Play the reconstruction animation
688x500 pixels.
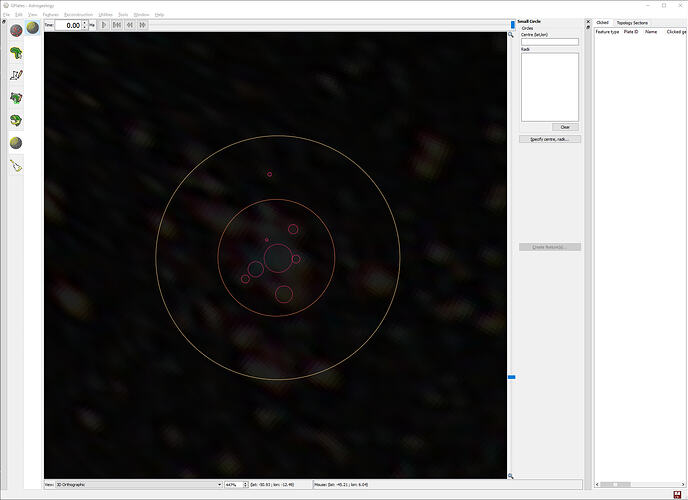pos(104,25)
